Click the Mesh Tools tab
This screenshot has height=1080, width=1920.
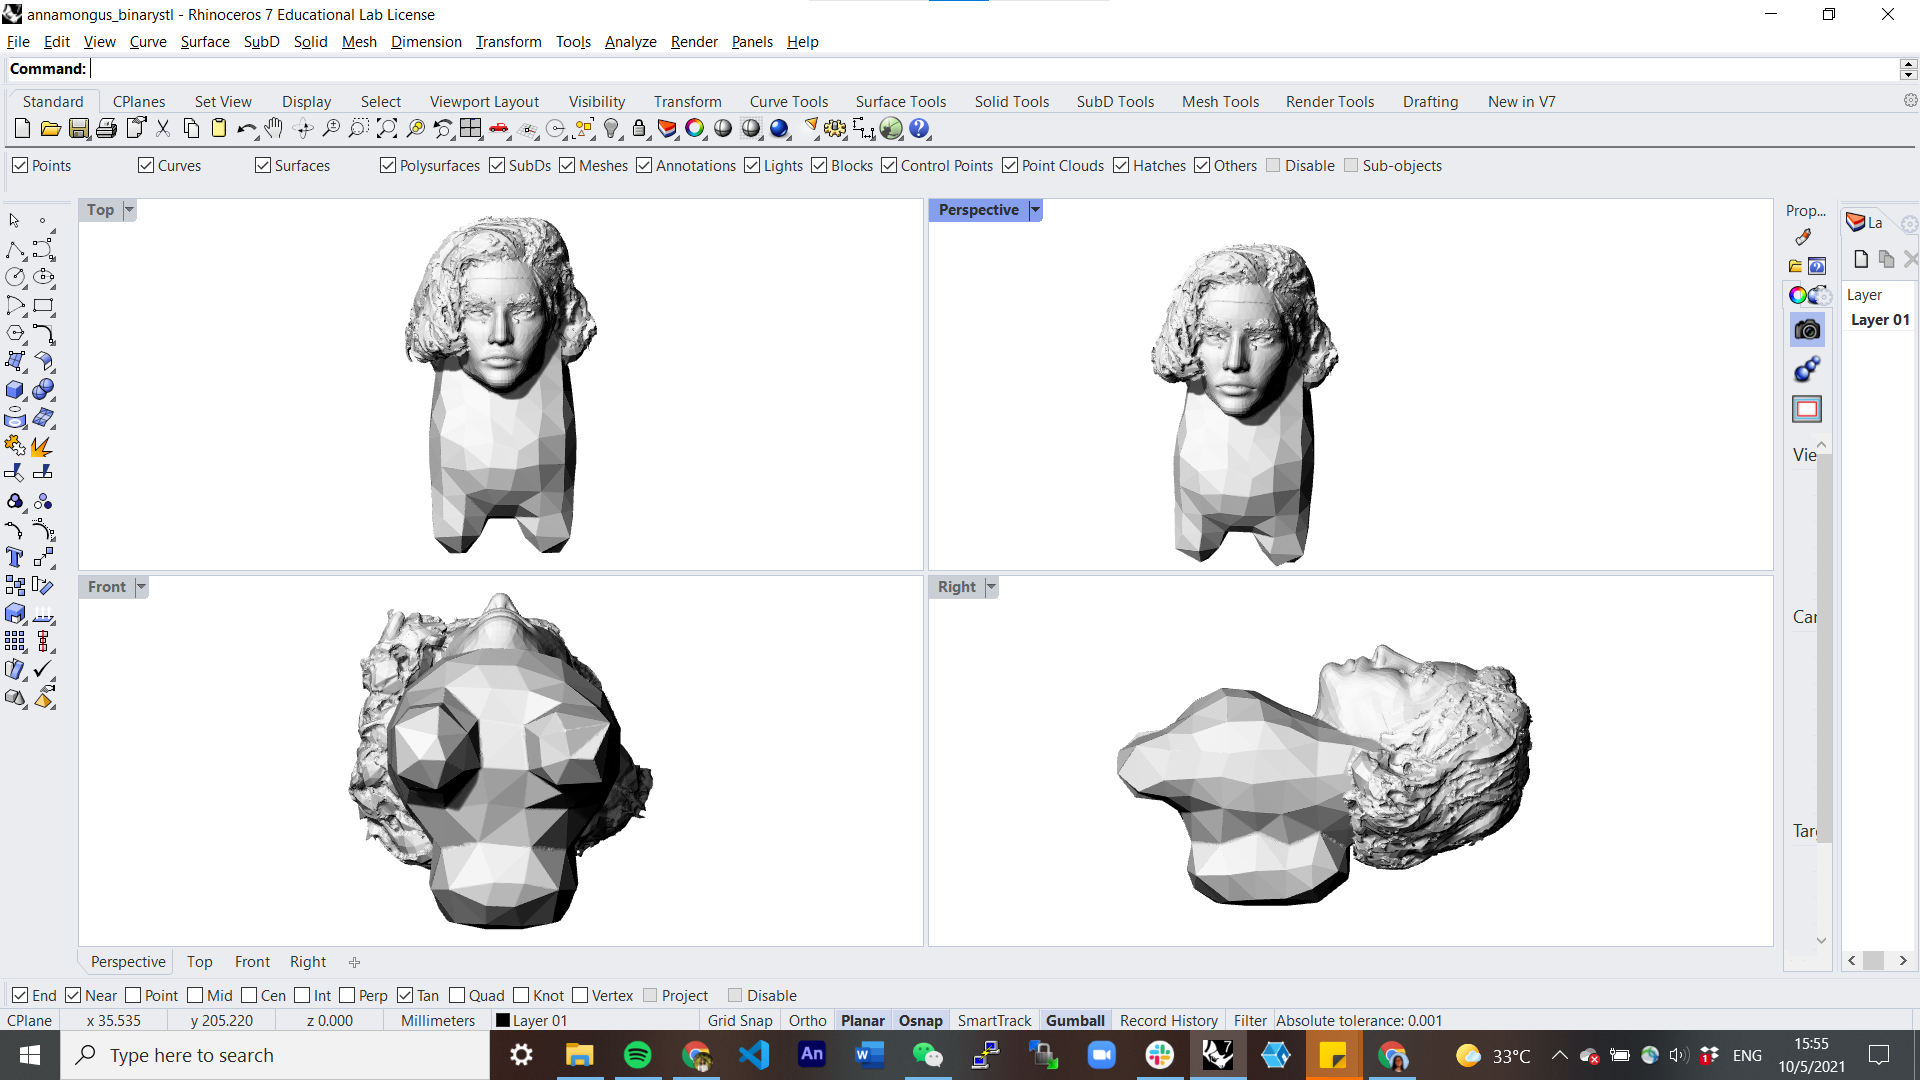pyautogui.click(x=1220, y=102)
